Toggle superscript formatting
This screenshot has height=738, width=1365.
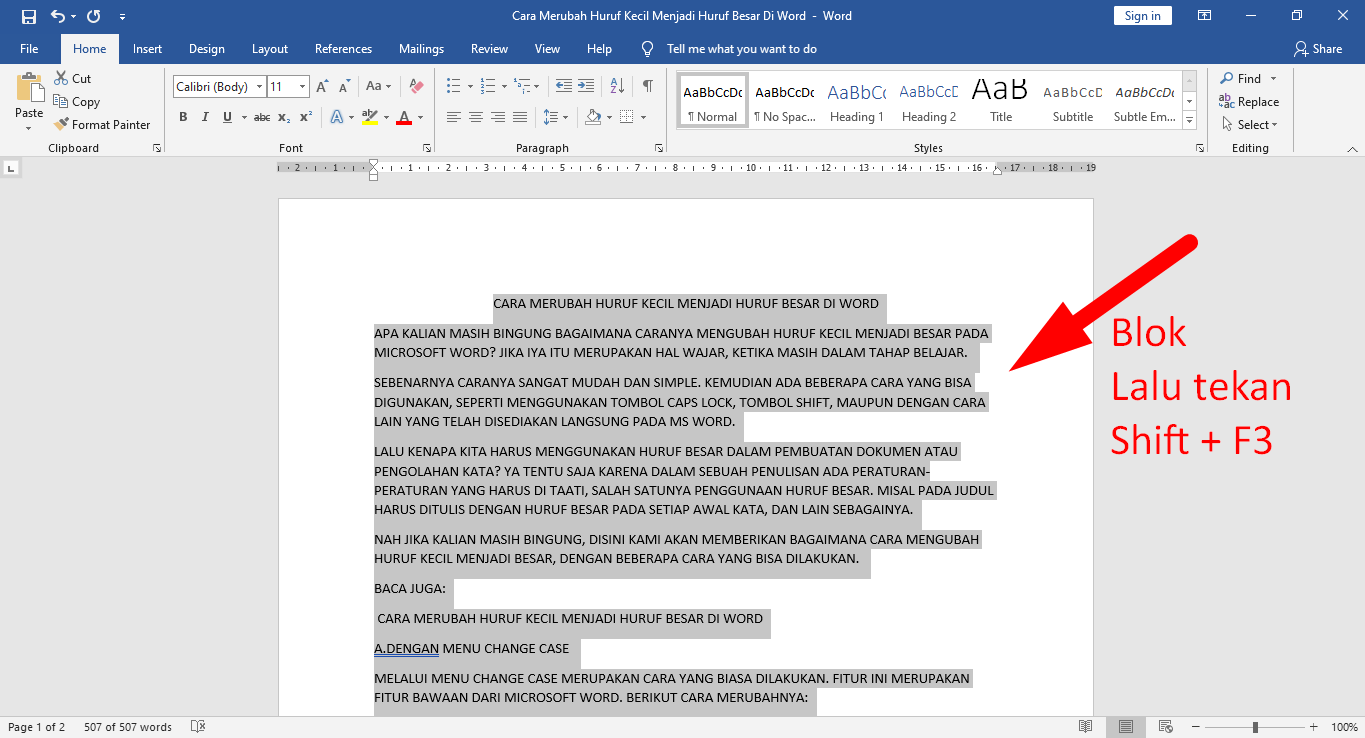[x=306, y=117]
